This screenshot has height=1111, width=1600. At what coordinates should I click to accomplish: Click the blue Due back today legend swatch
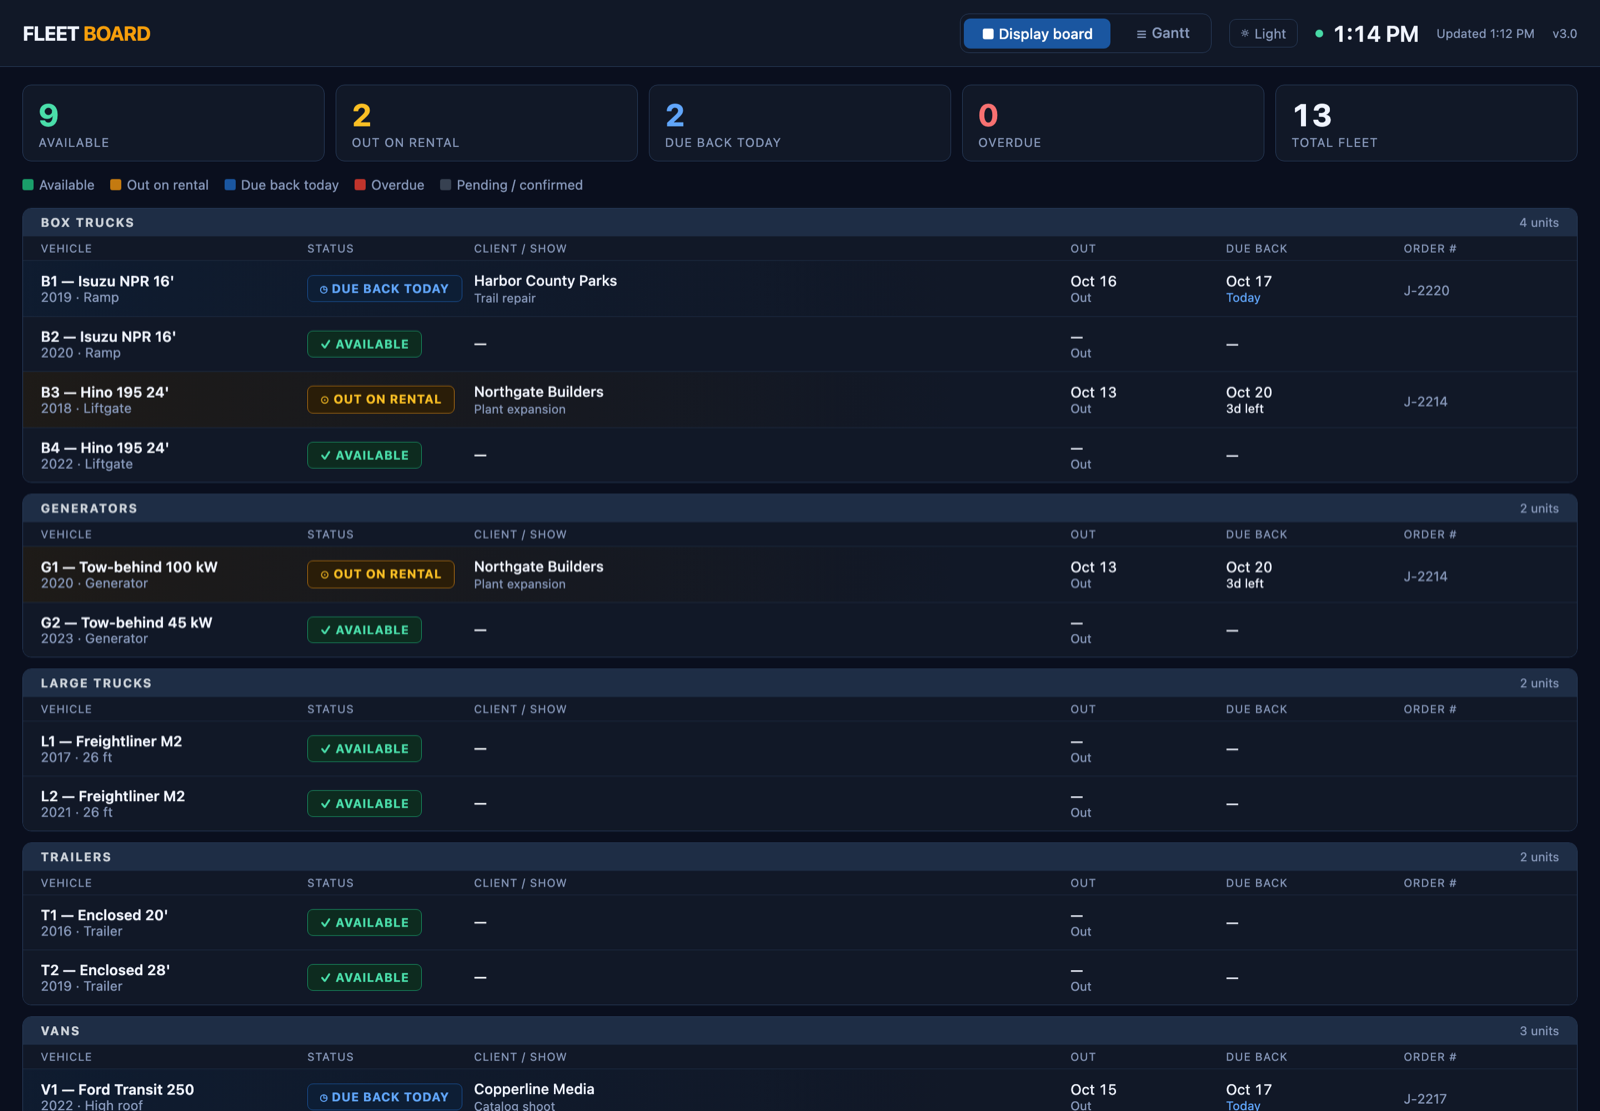(x=230, y=185)
